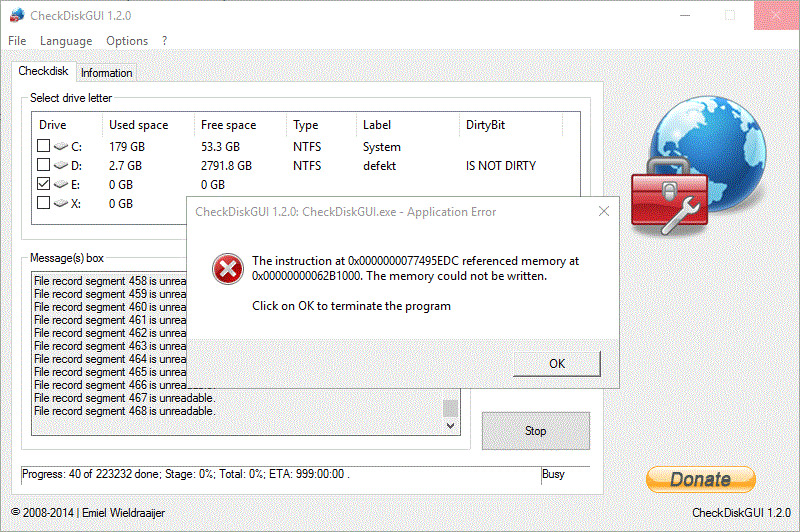Click the E: drive icon

(61, 184)
